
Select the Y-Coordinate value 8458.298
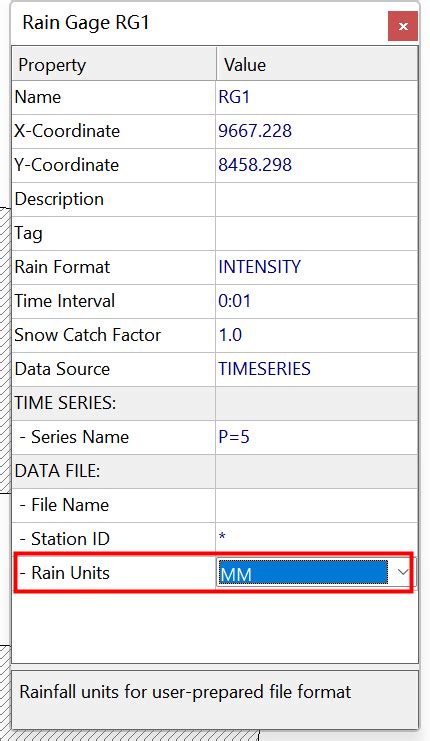coord(317,165)
